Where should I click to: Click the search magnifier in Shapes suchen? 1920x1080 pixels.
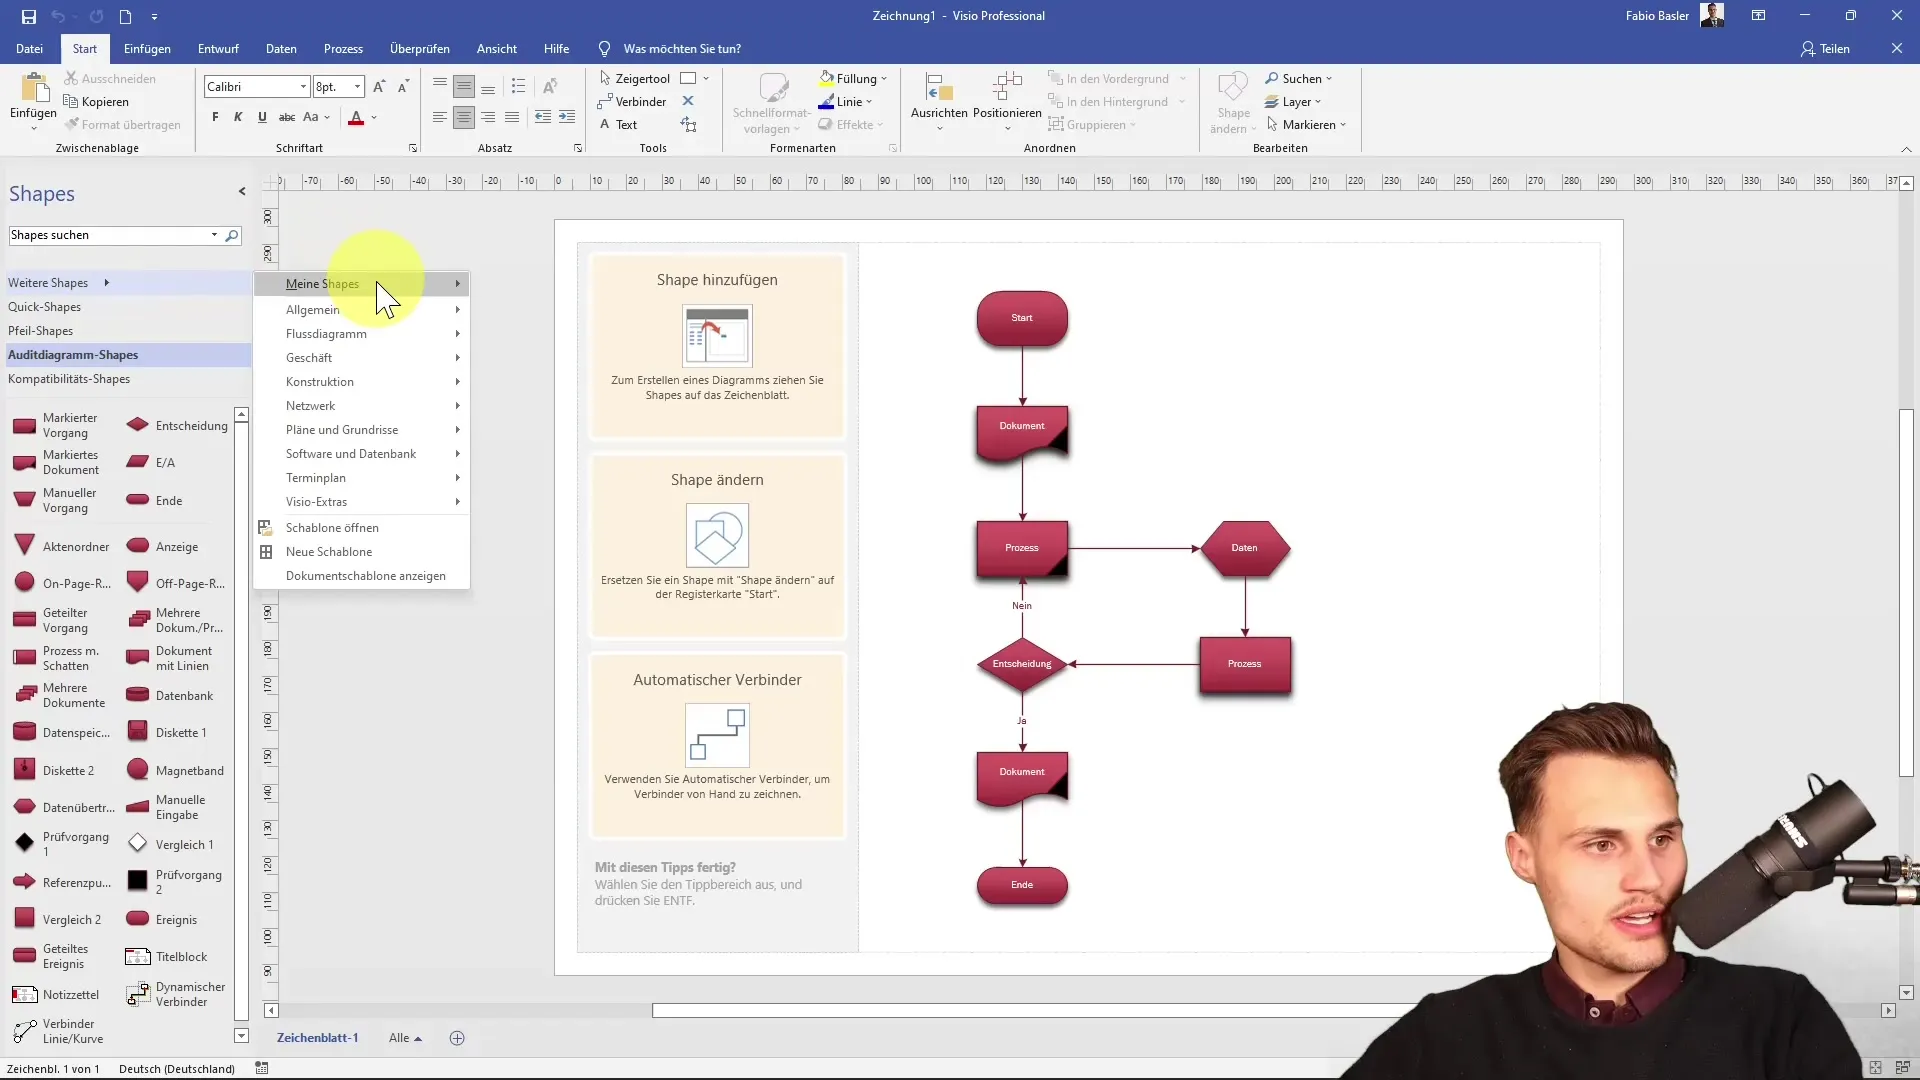click(x=232, y=235)
